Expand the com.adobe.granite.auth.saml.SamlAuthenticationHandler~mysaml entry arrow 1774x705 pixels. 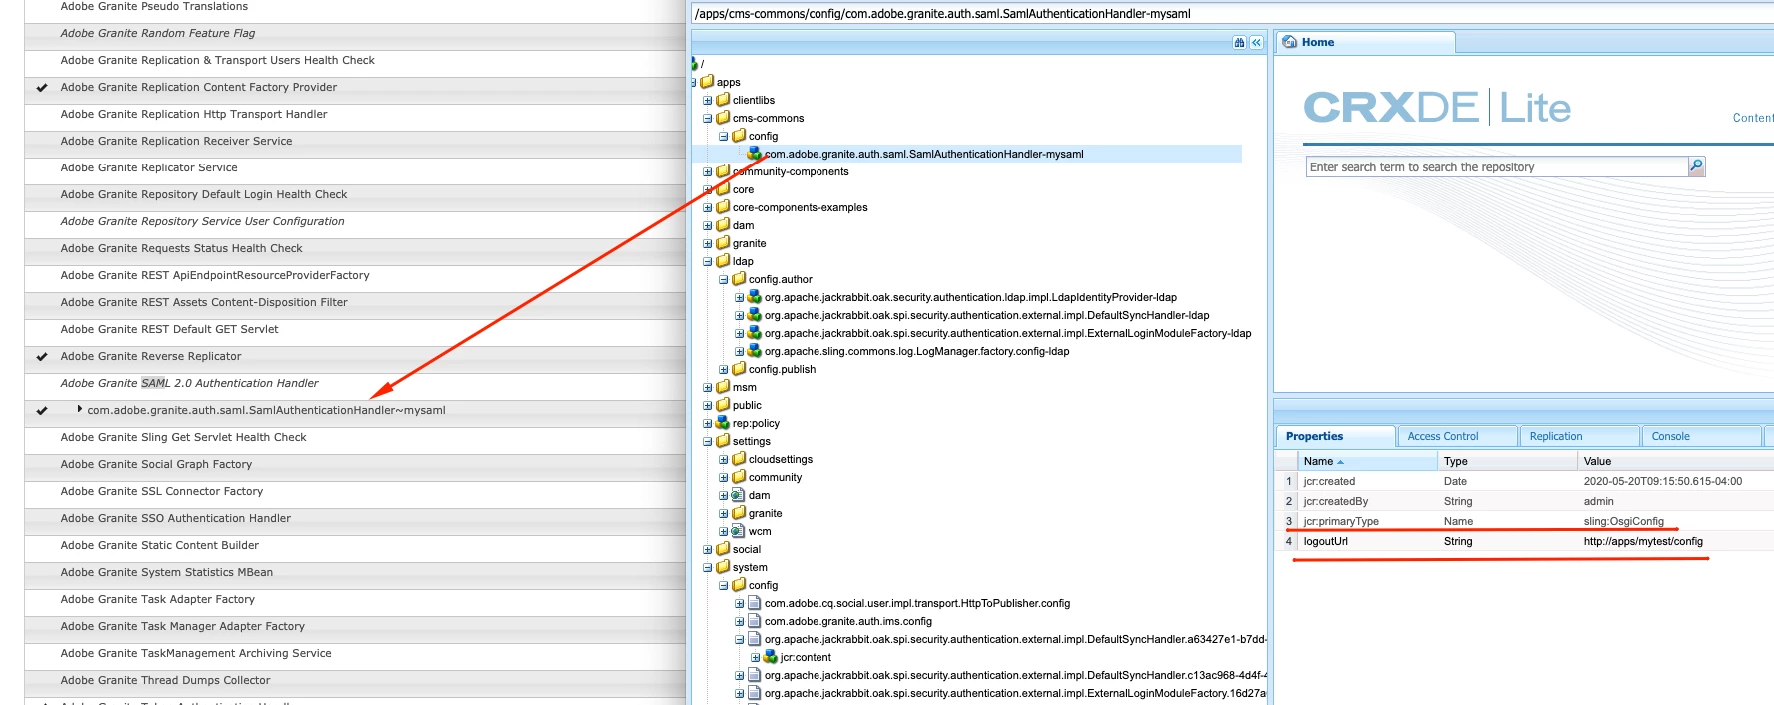[79, 409]
